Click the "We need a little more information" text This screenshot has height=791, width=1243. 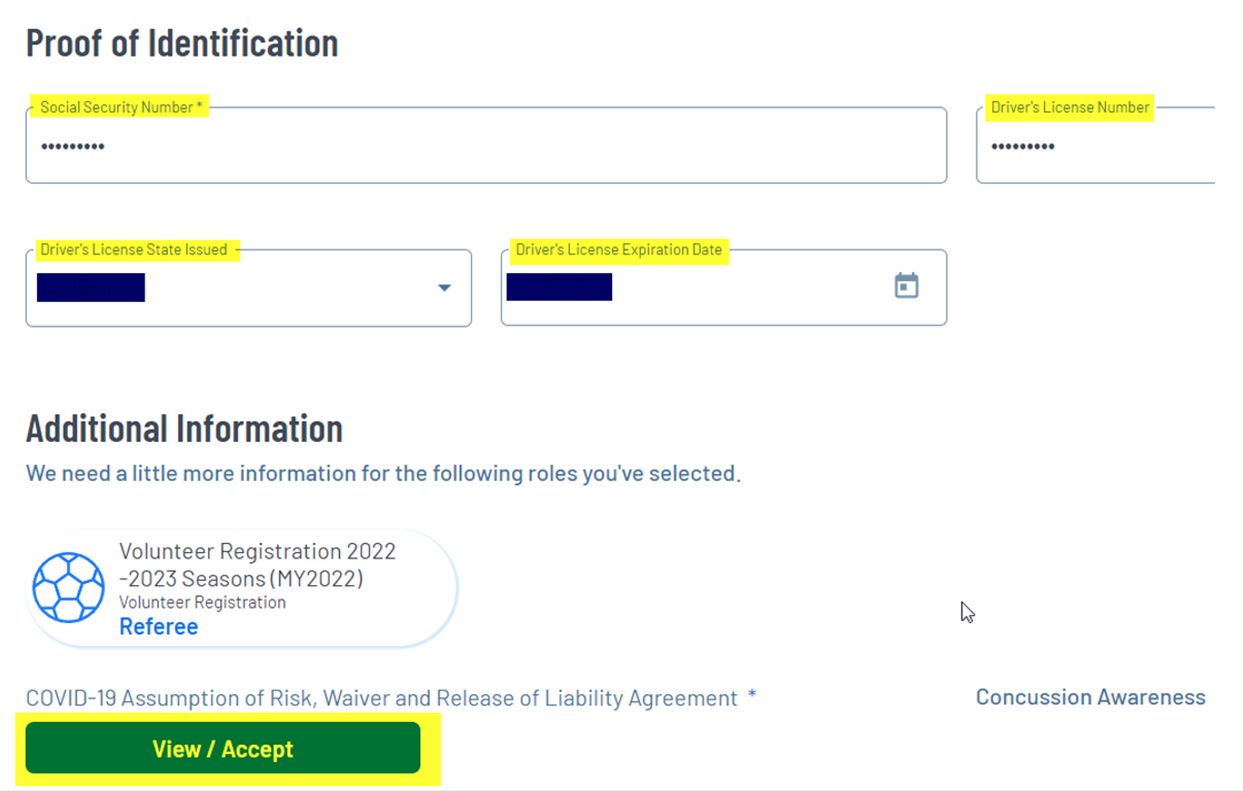[x=383, y=473]
